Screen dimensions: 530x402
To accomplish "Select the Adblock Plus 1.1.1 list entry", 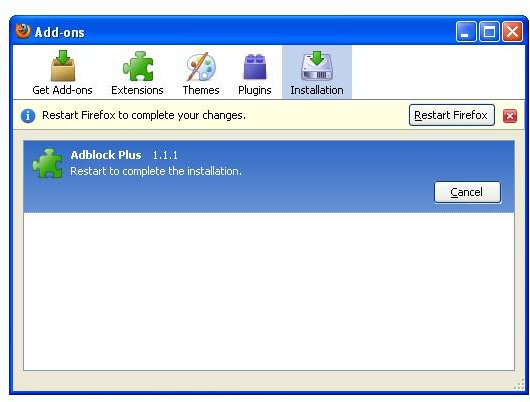I will pyautogui.click(x=269, y=176).
